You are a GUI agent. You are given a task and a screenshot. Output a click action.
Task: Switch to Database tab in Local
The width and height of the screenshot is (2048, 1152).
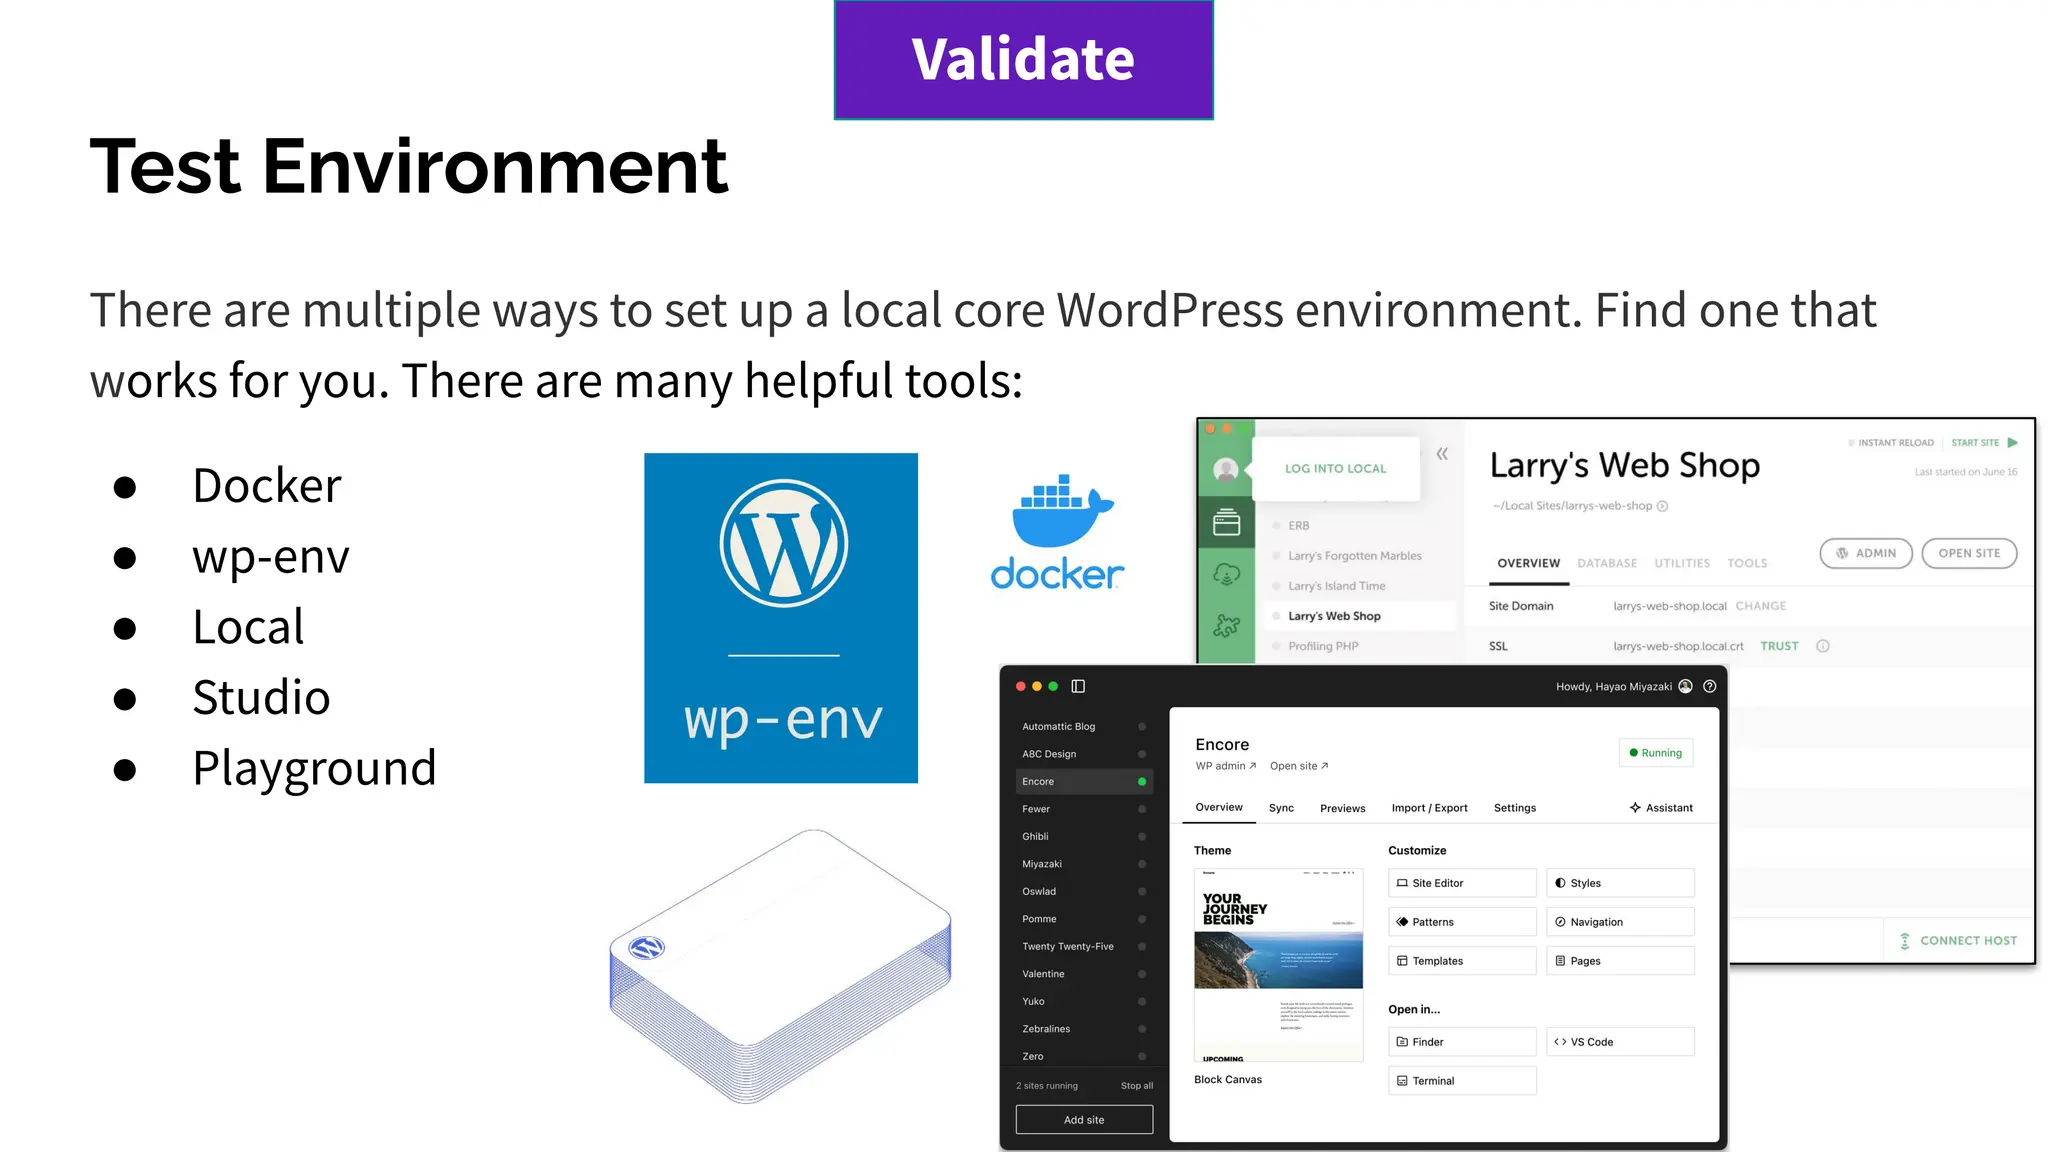pos(1607,563)
